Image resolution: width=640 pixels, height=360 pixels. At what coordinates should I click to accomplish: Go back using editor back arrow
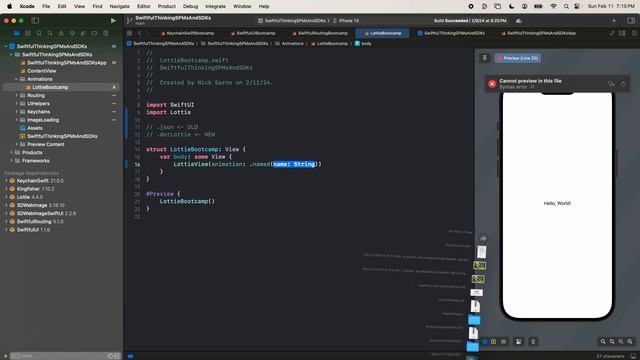coord(140,33)
